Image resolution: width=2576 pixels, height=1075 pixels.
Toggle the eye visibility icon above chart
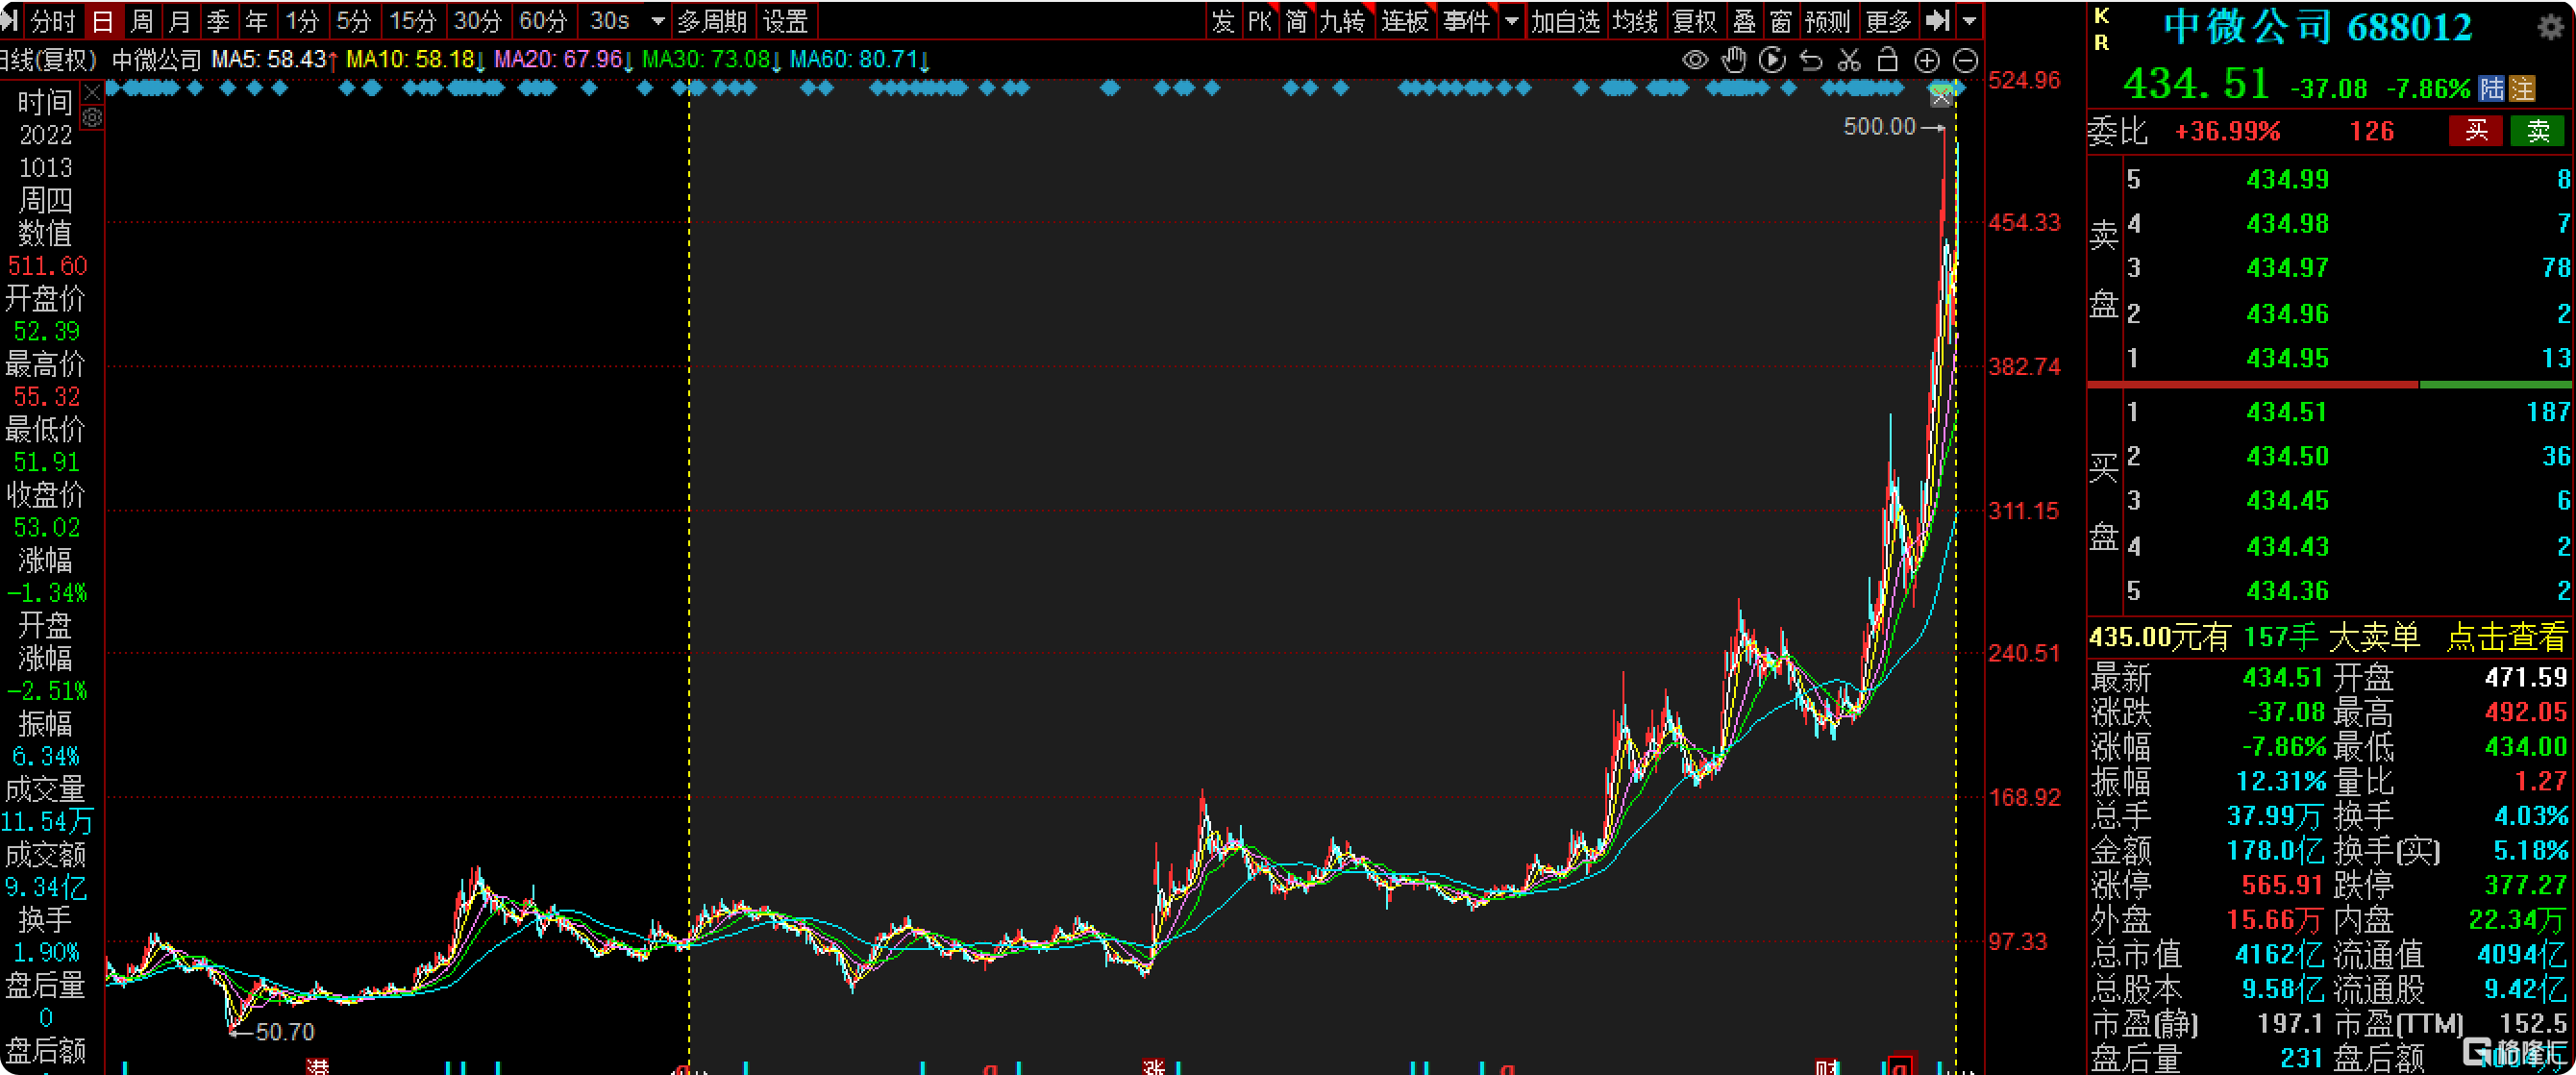coord(1695,60)
